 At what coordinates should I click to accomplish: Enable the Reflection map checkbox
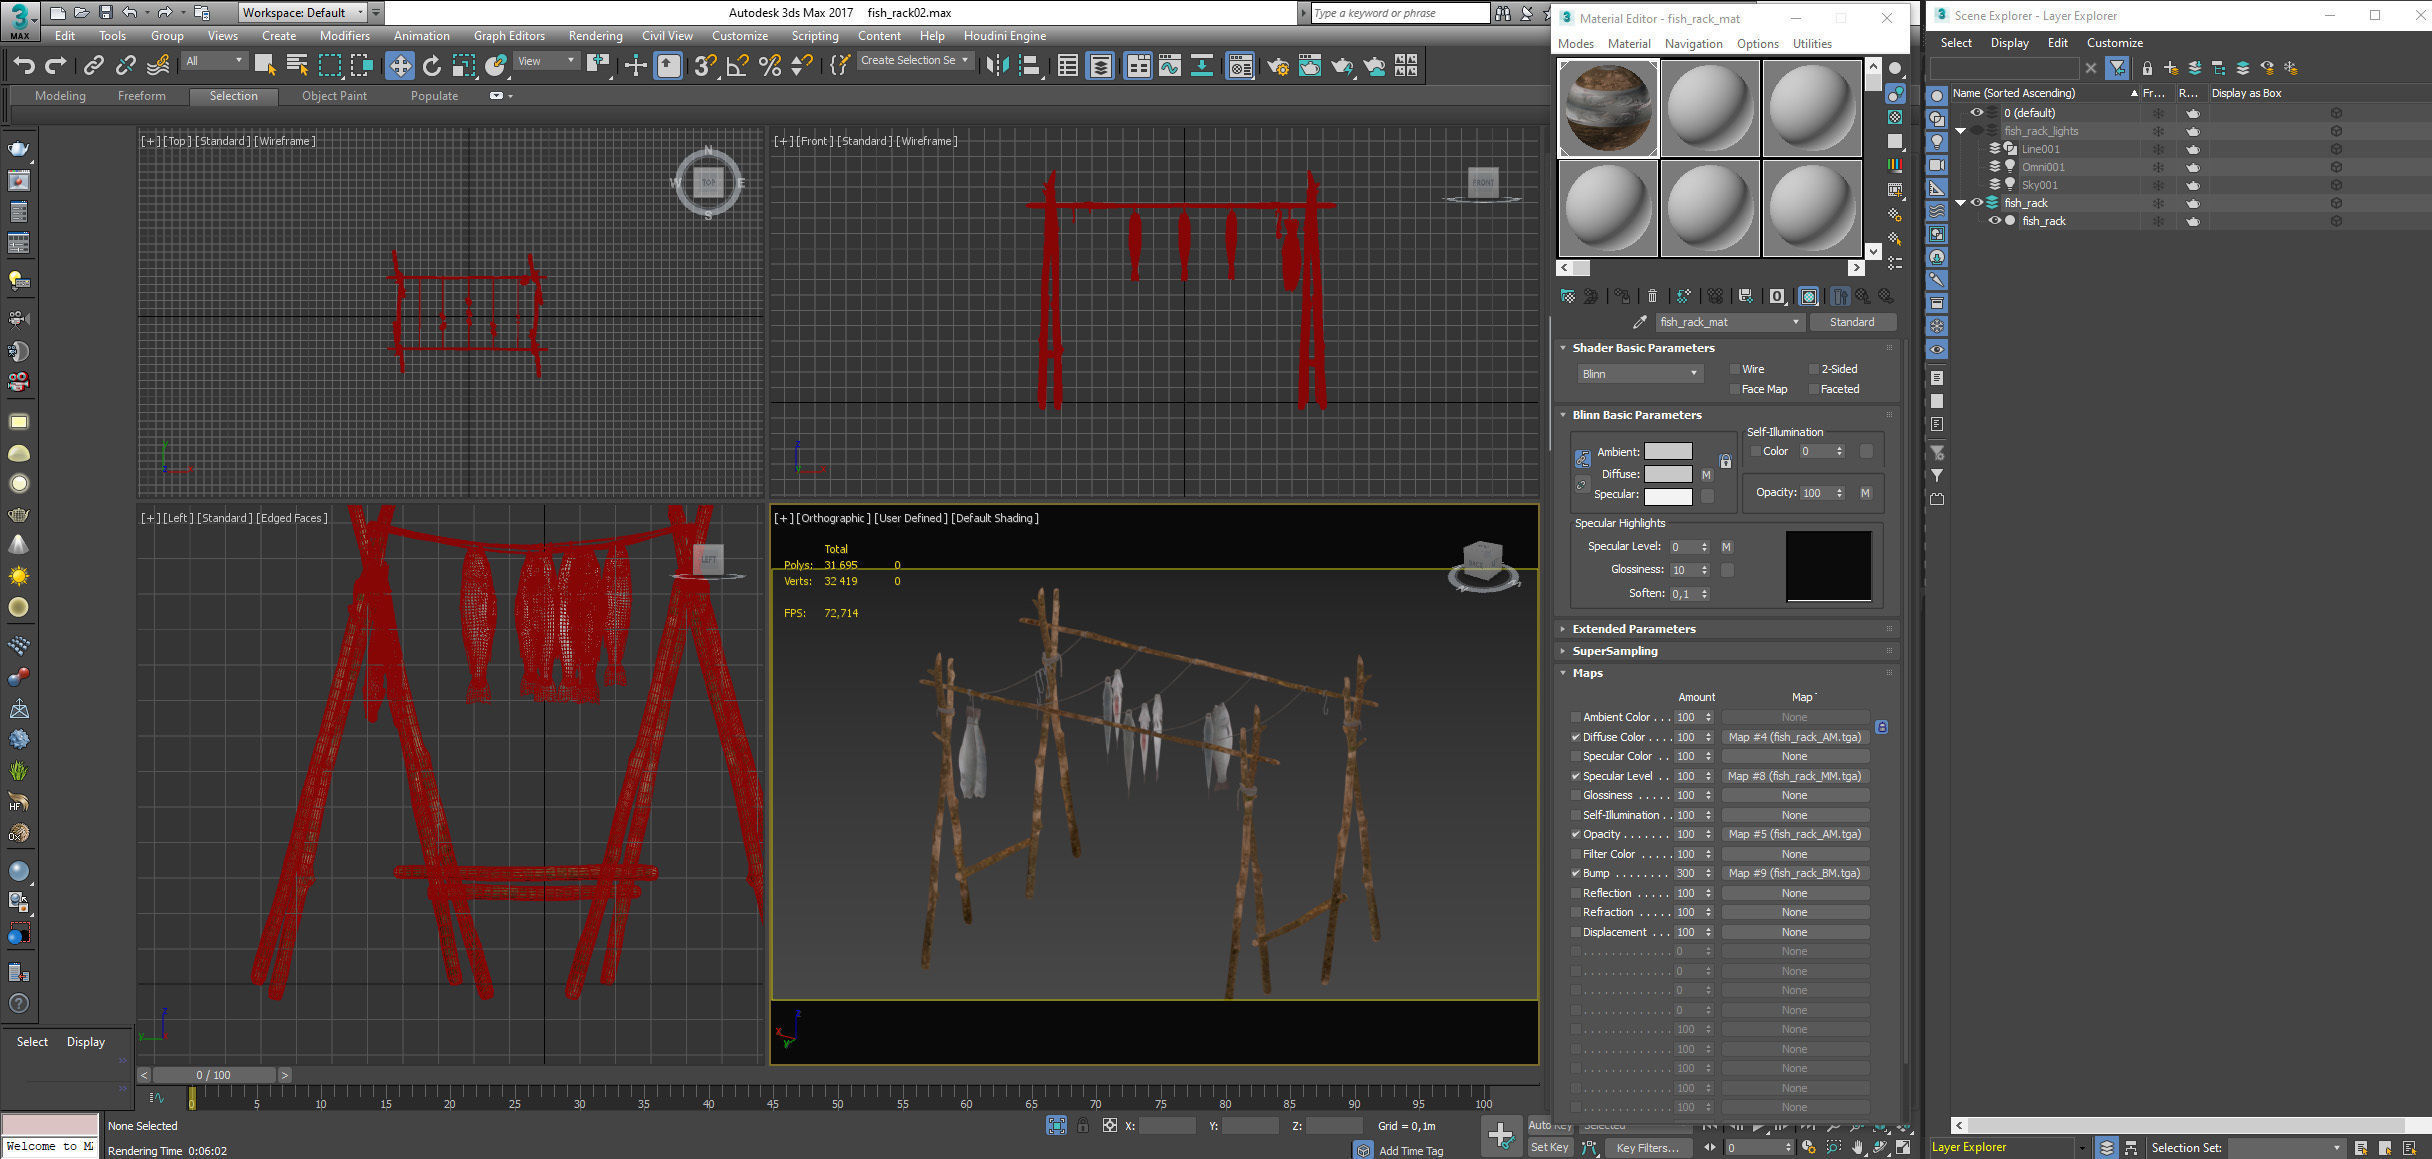1576,893
